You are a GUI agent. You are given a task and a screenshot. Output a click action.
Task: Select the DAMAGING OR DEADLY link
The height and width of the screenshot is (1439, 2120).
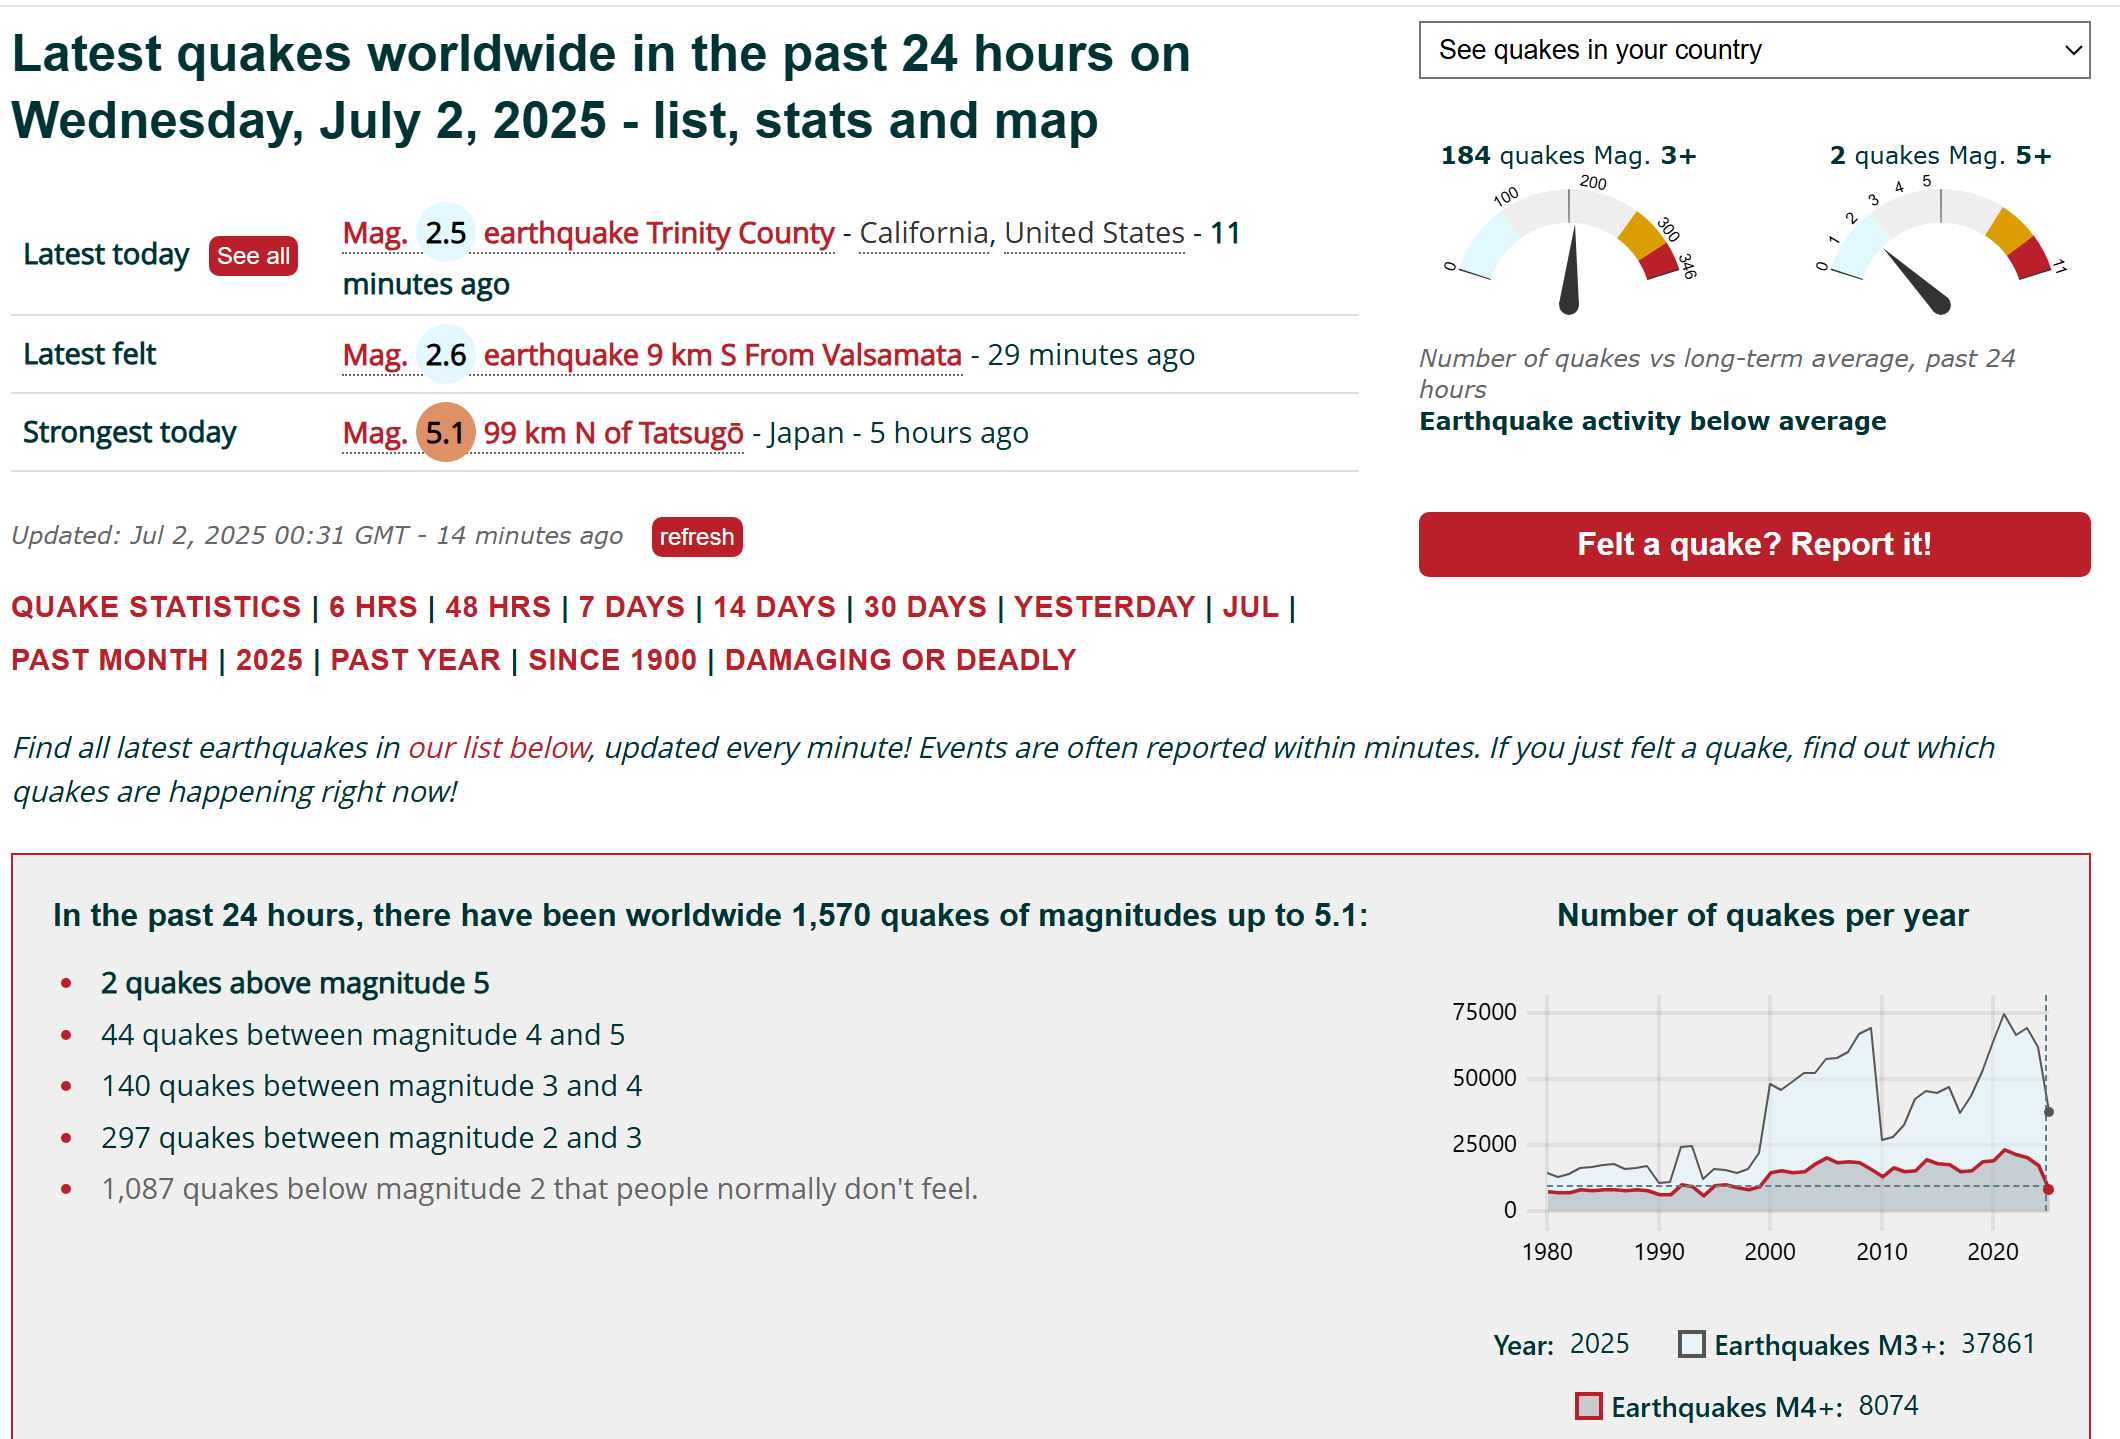tap(900, 660)
